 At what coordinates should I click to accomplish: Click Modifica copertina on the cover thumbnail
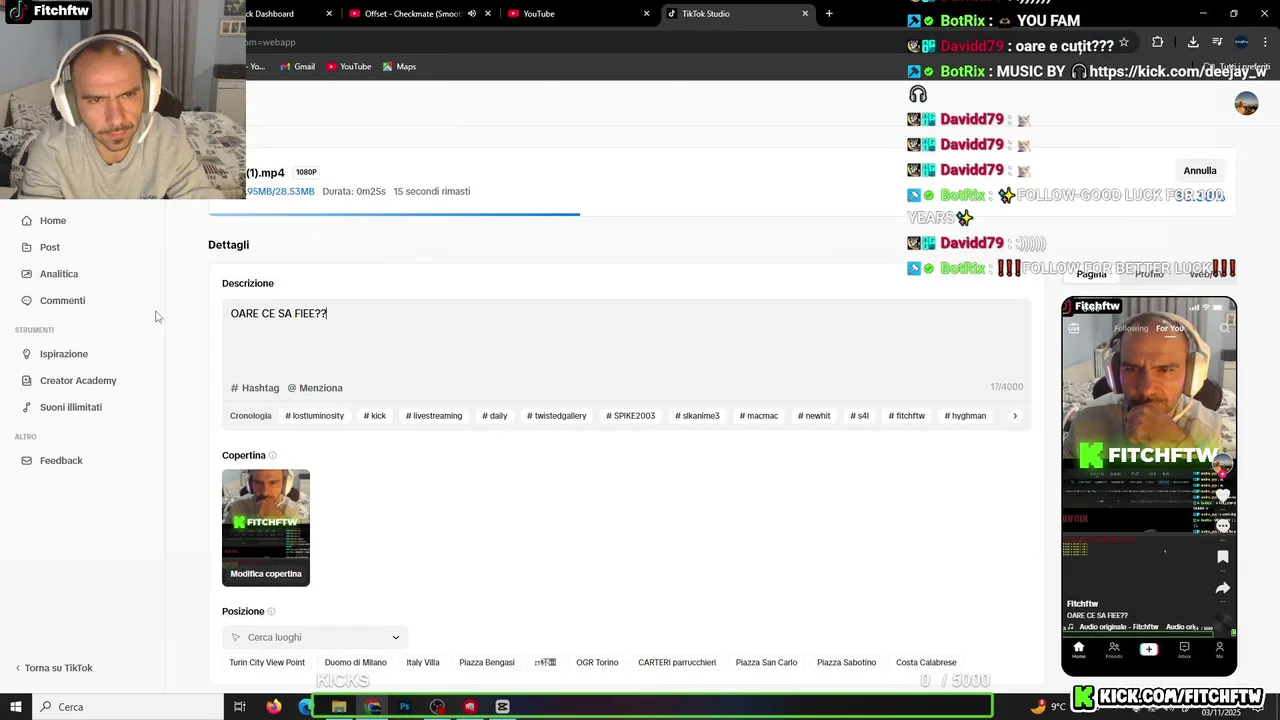(266, 574)
